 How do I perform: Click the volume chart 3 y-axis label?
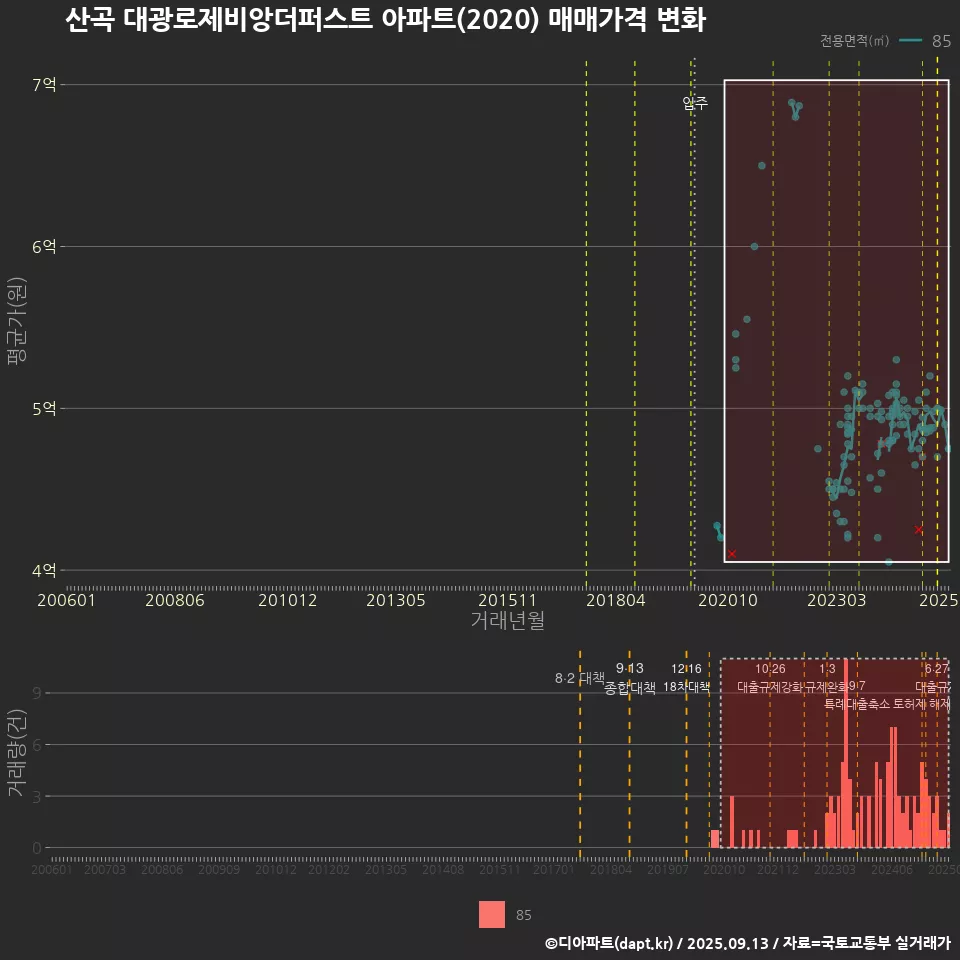point(37,797)
